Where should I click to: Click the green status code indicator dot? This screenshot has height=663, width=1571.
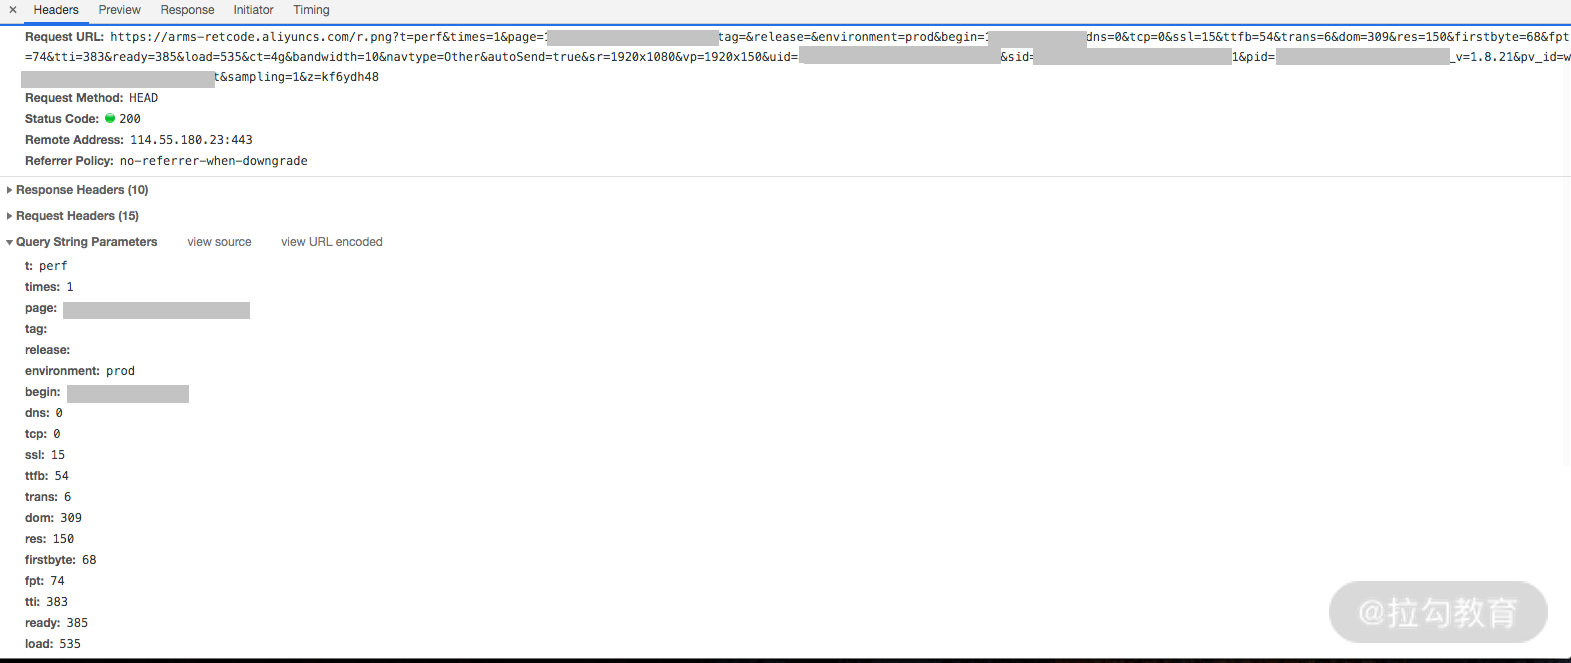[110, 118]
